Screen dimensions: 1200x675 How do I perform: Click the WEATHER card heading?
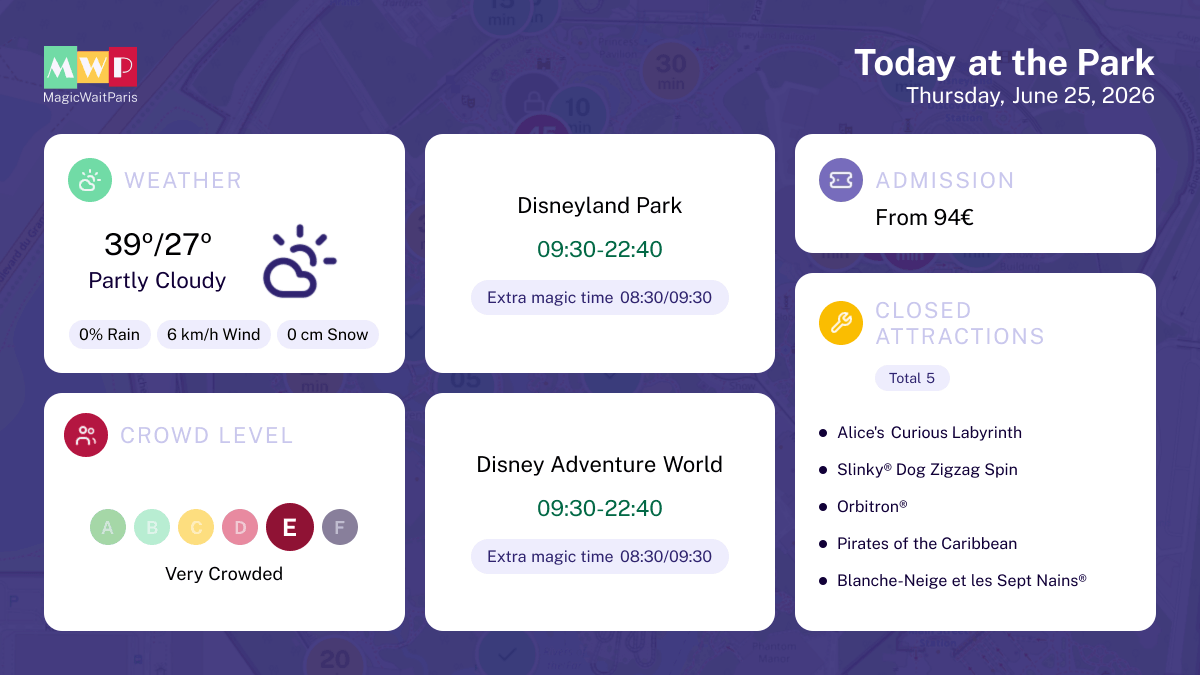(x=183, y=181)
